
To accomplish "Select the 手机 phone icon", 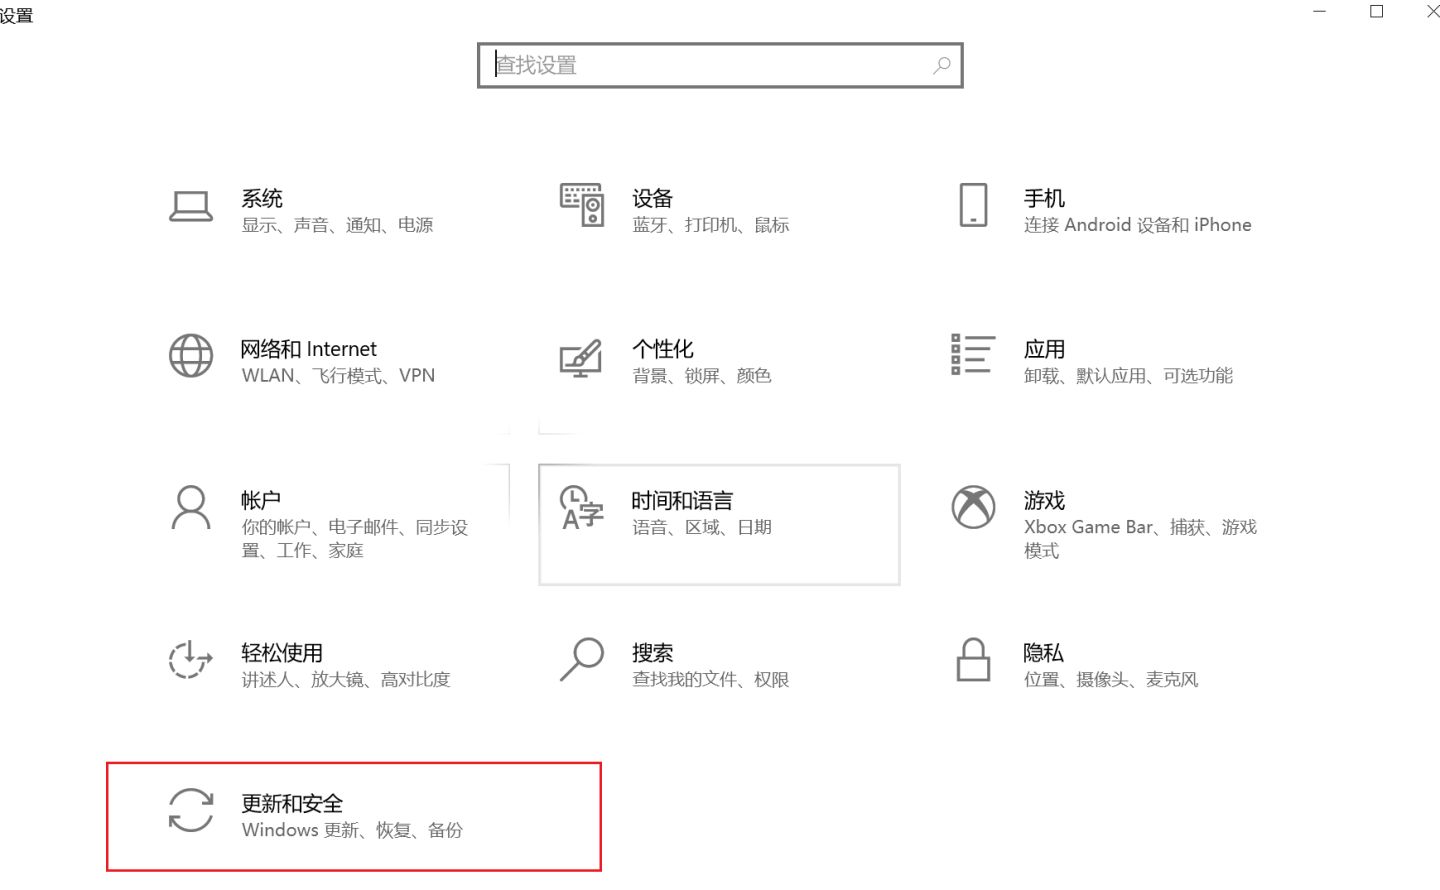I will [972, 205].
